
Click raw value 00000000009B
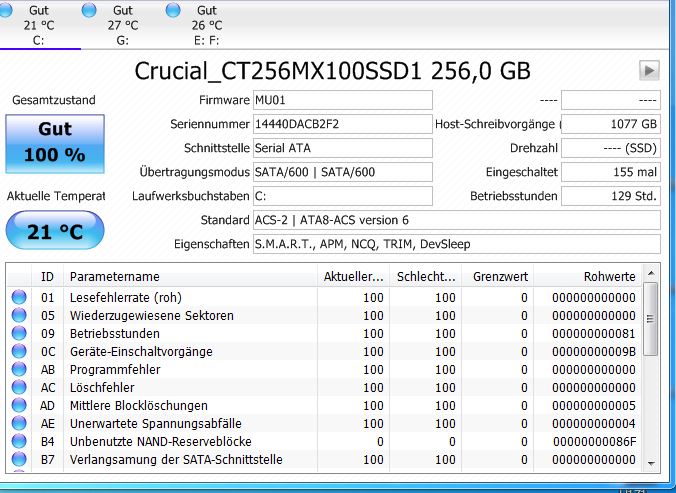[x=594, y=352]
